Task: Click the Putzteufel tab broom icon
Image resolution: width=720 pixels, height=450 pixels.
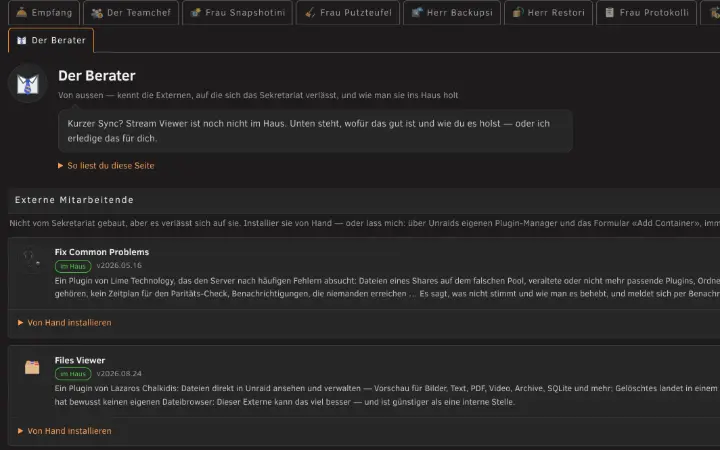Action: click(310, 12)
